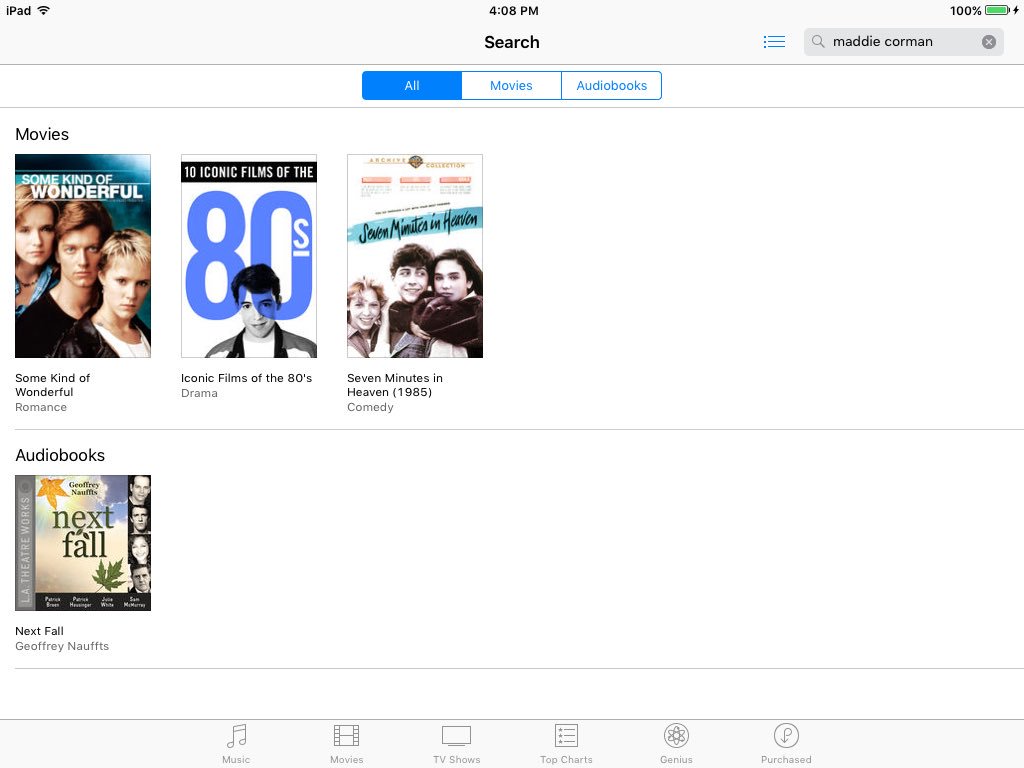Tap the Movies section heading
The image size is (1024, 768).
pyautogui.click(x=42, y=134)
